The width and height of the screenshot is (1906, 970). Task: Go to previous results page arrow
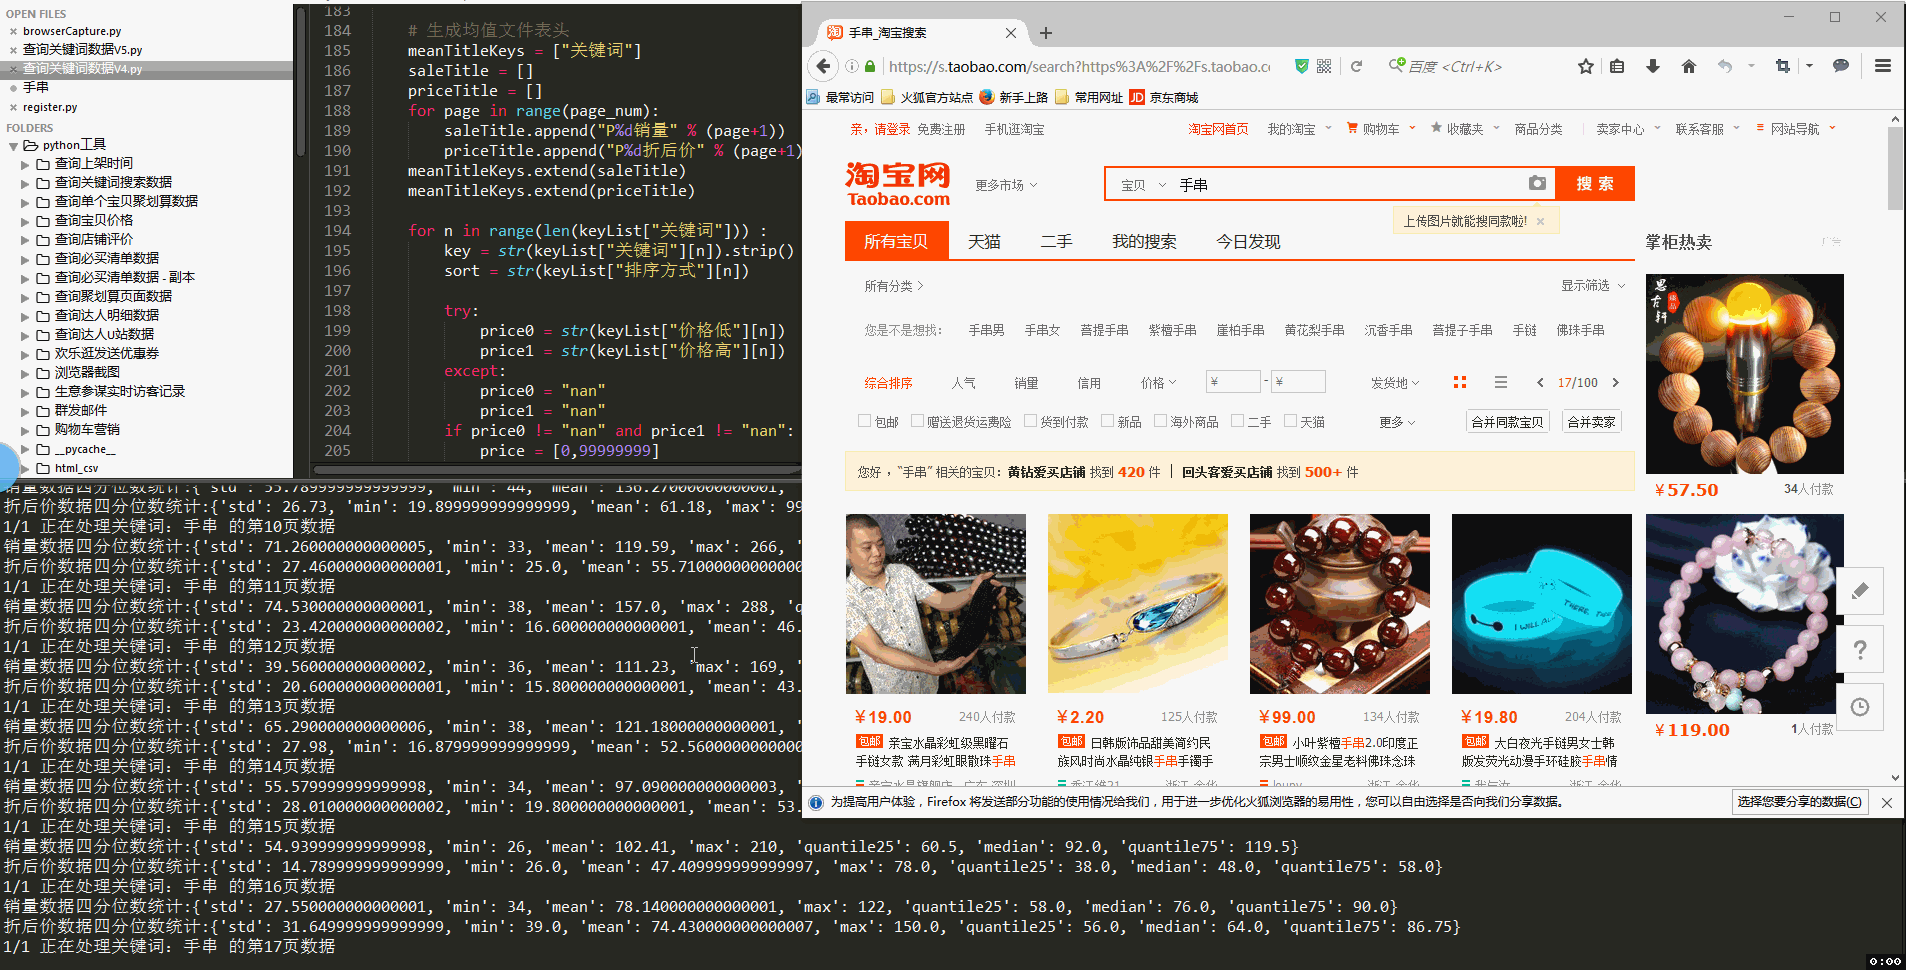[x=1540, y=382]
